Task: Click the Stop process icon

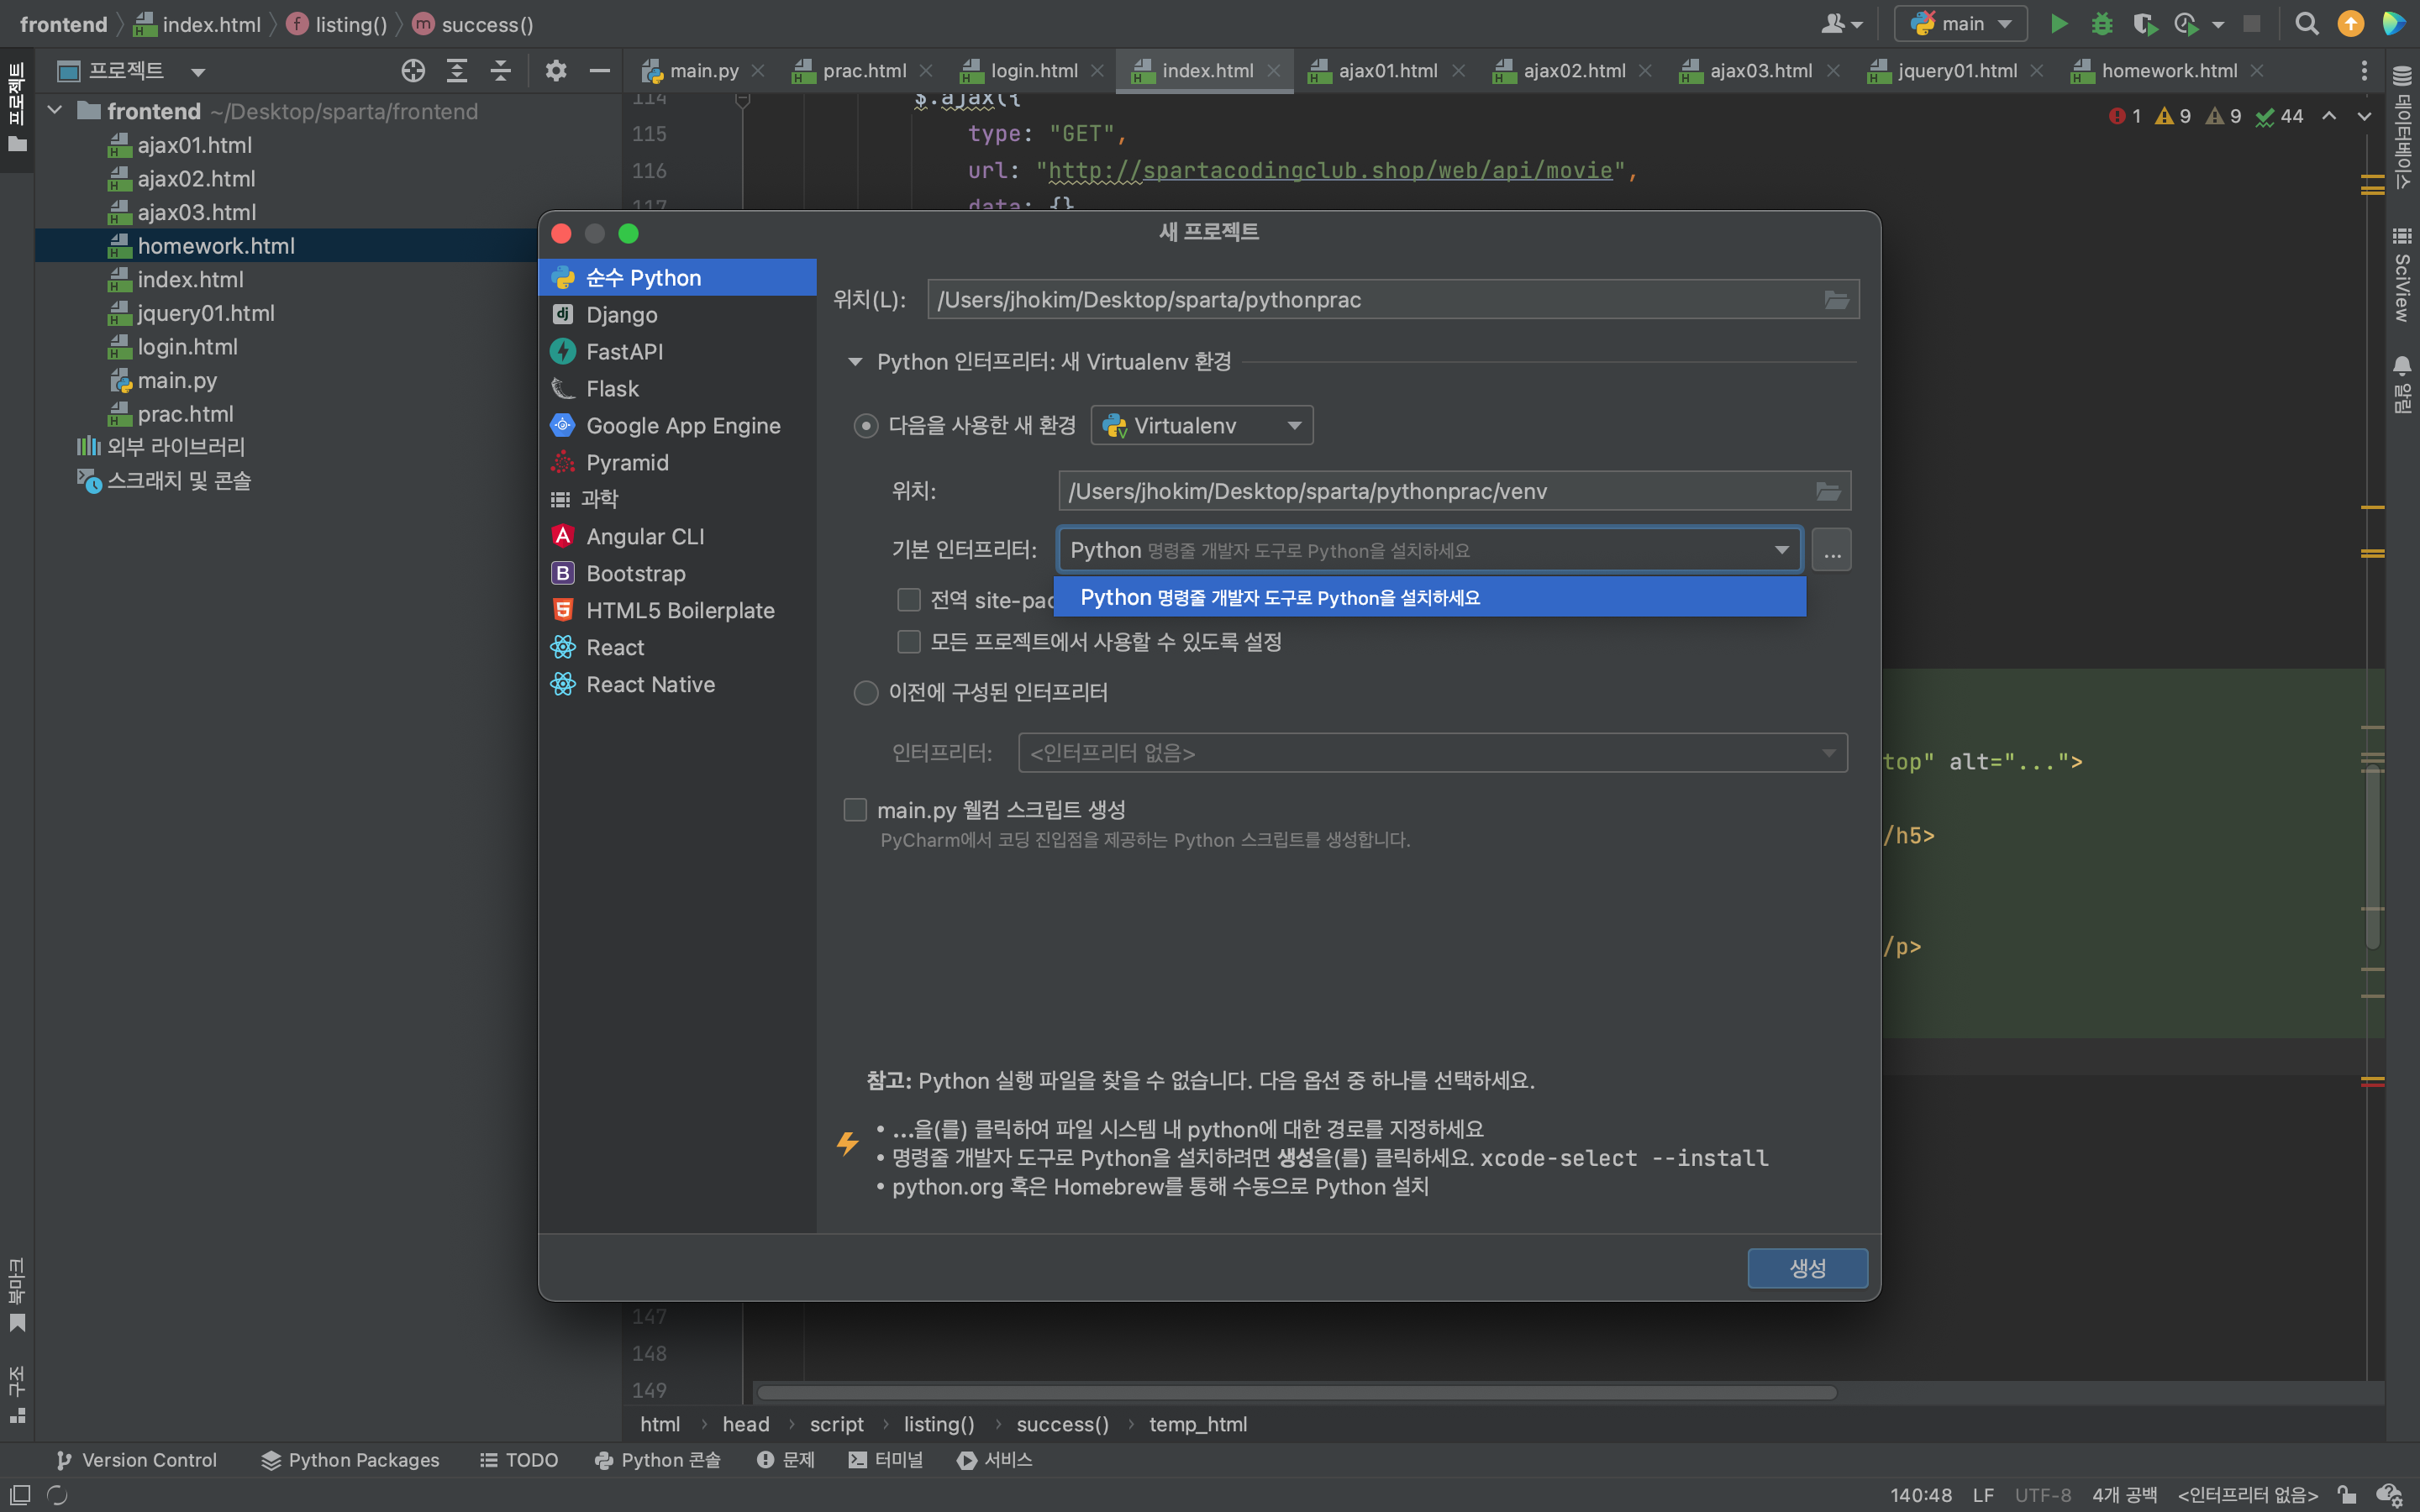Action: (2252, 24)
